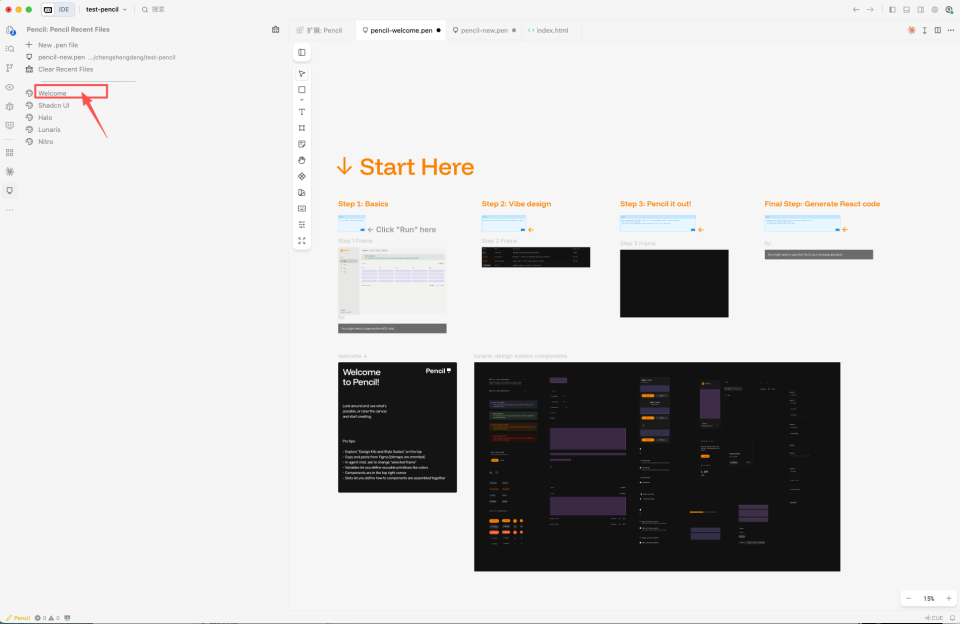The height and width of the screenshot is (624, 960).
Task: Click the Pencil Recent Files panel header icon
Action: pyautogui.click(x=276, y=29)
